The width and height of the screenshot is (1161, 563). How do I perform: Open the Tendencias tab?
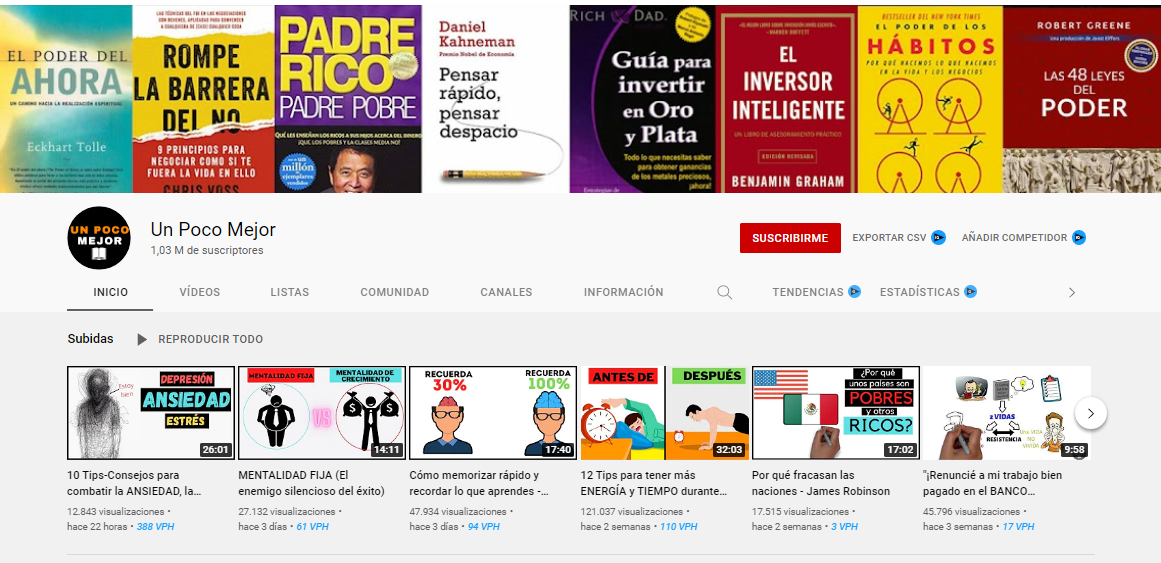coord(808,292)
